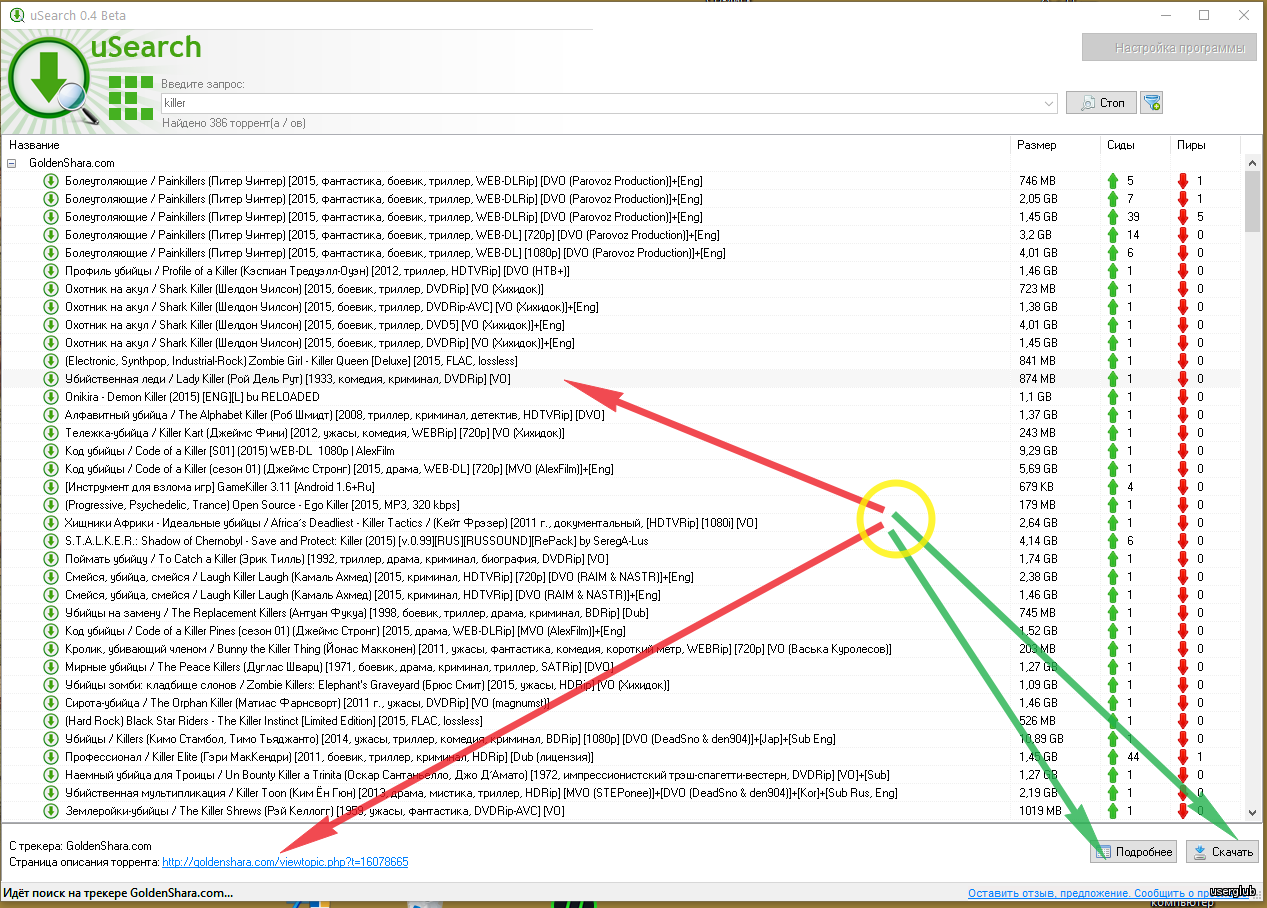Select the 1,45 GB Painkillers row title
Viewport: 1267px width, 908px height.
coord(384,217)
